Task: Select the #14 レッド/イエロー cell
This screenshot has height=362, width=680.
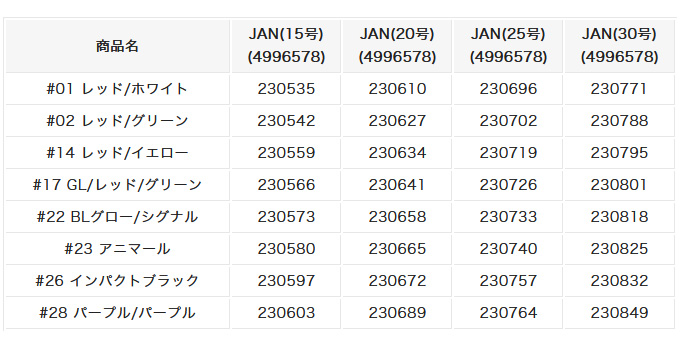Action: 117,153
